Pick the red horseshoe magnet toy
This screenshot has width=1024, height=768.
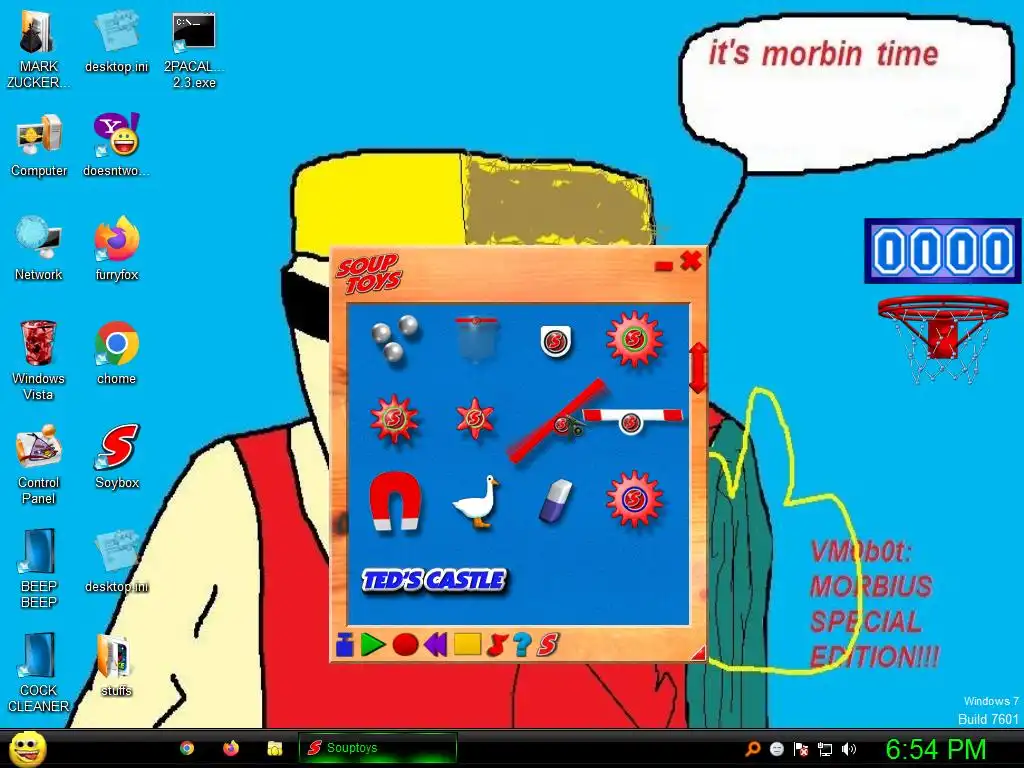395,500
